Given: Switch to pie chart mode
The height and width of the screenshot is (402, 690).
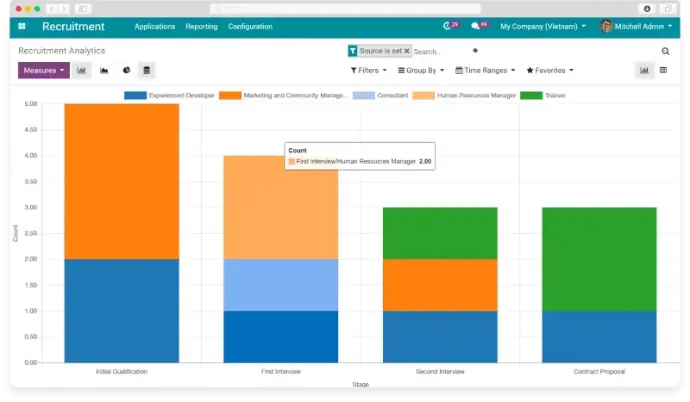Looking at the screenshot, I should [x=126, y=70].
